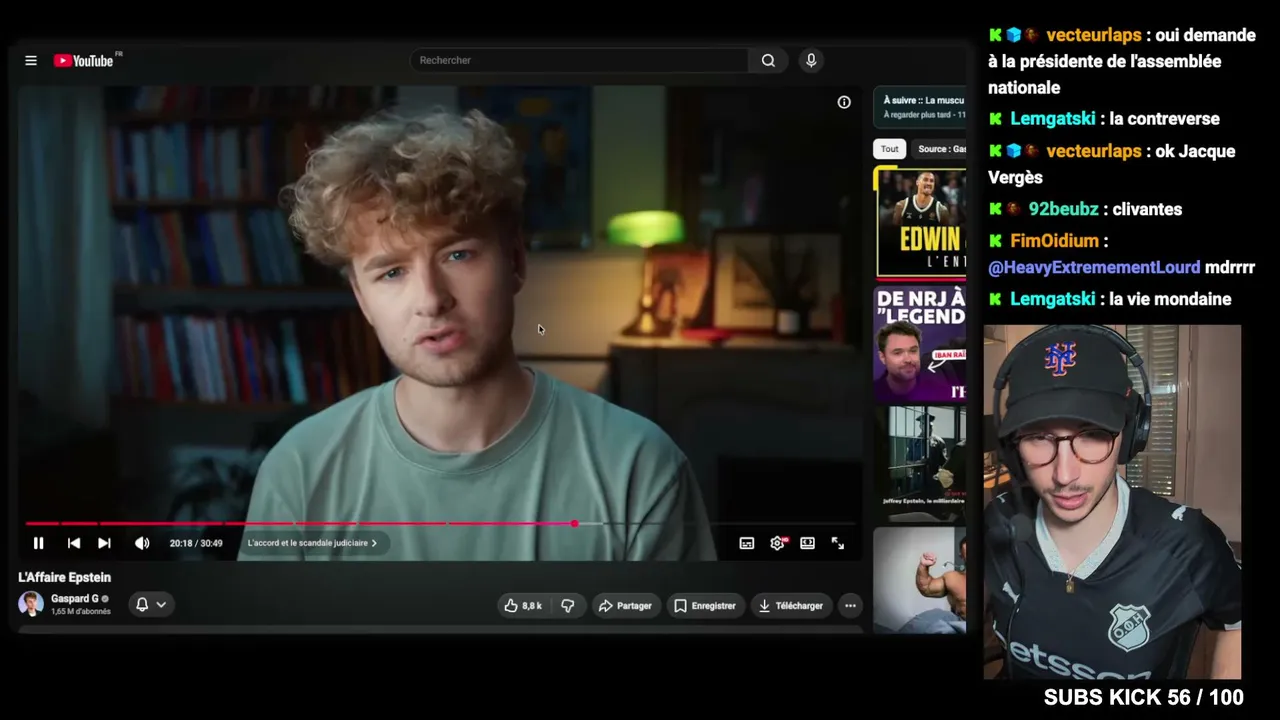The image size is (1280, 720).
Task: Expand the chapter 'L'accord et le scandale judiciaire'
Action: coord(312,543)
